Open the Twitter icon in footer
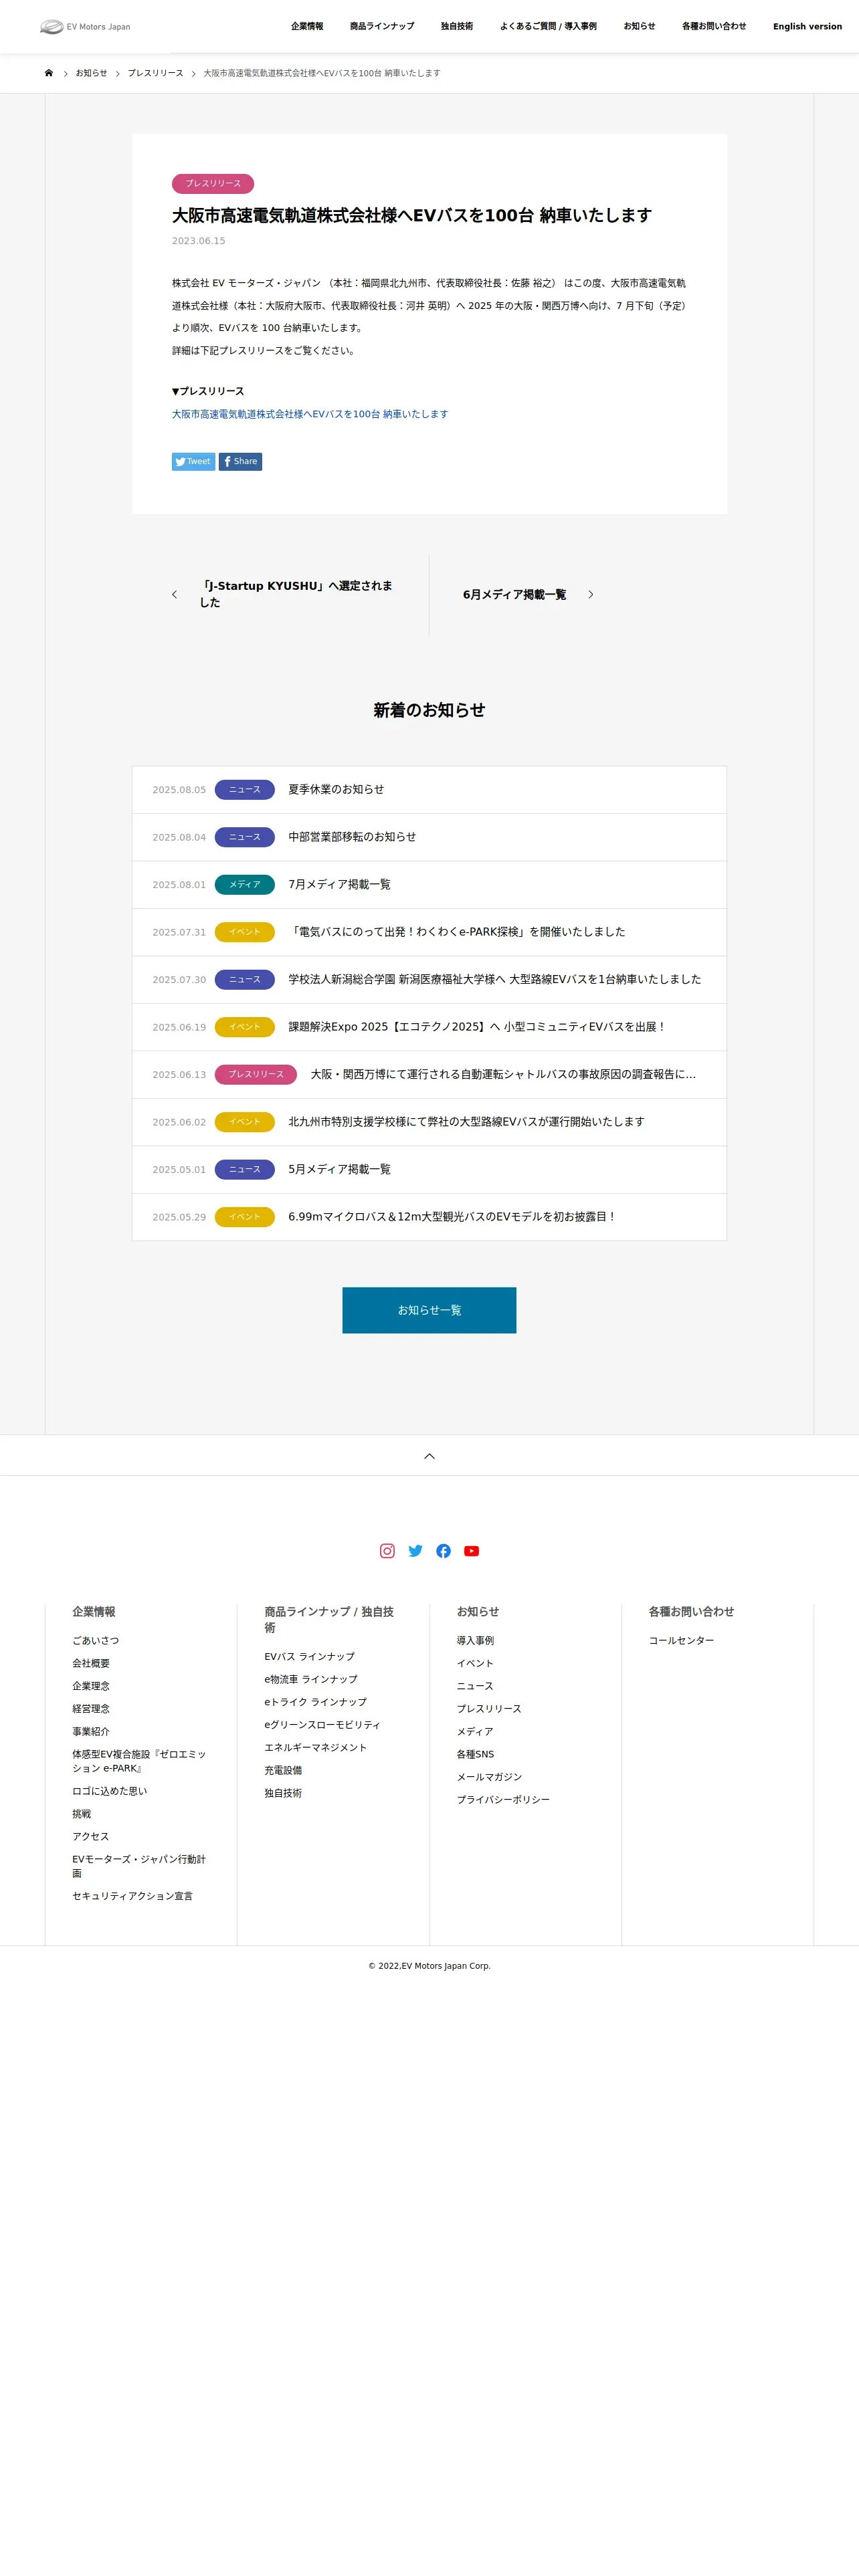The width and height of the screenshot is (859, 2576). tap(415, 1551)
